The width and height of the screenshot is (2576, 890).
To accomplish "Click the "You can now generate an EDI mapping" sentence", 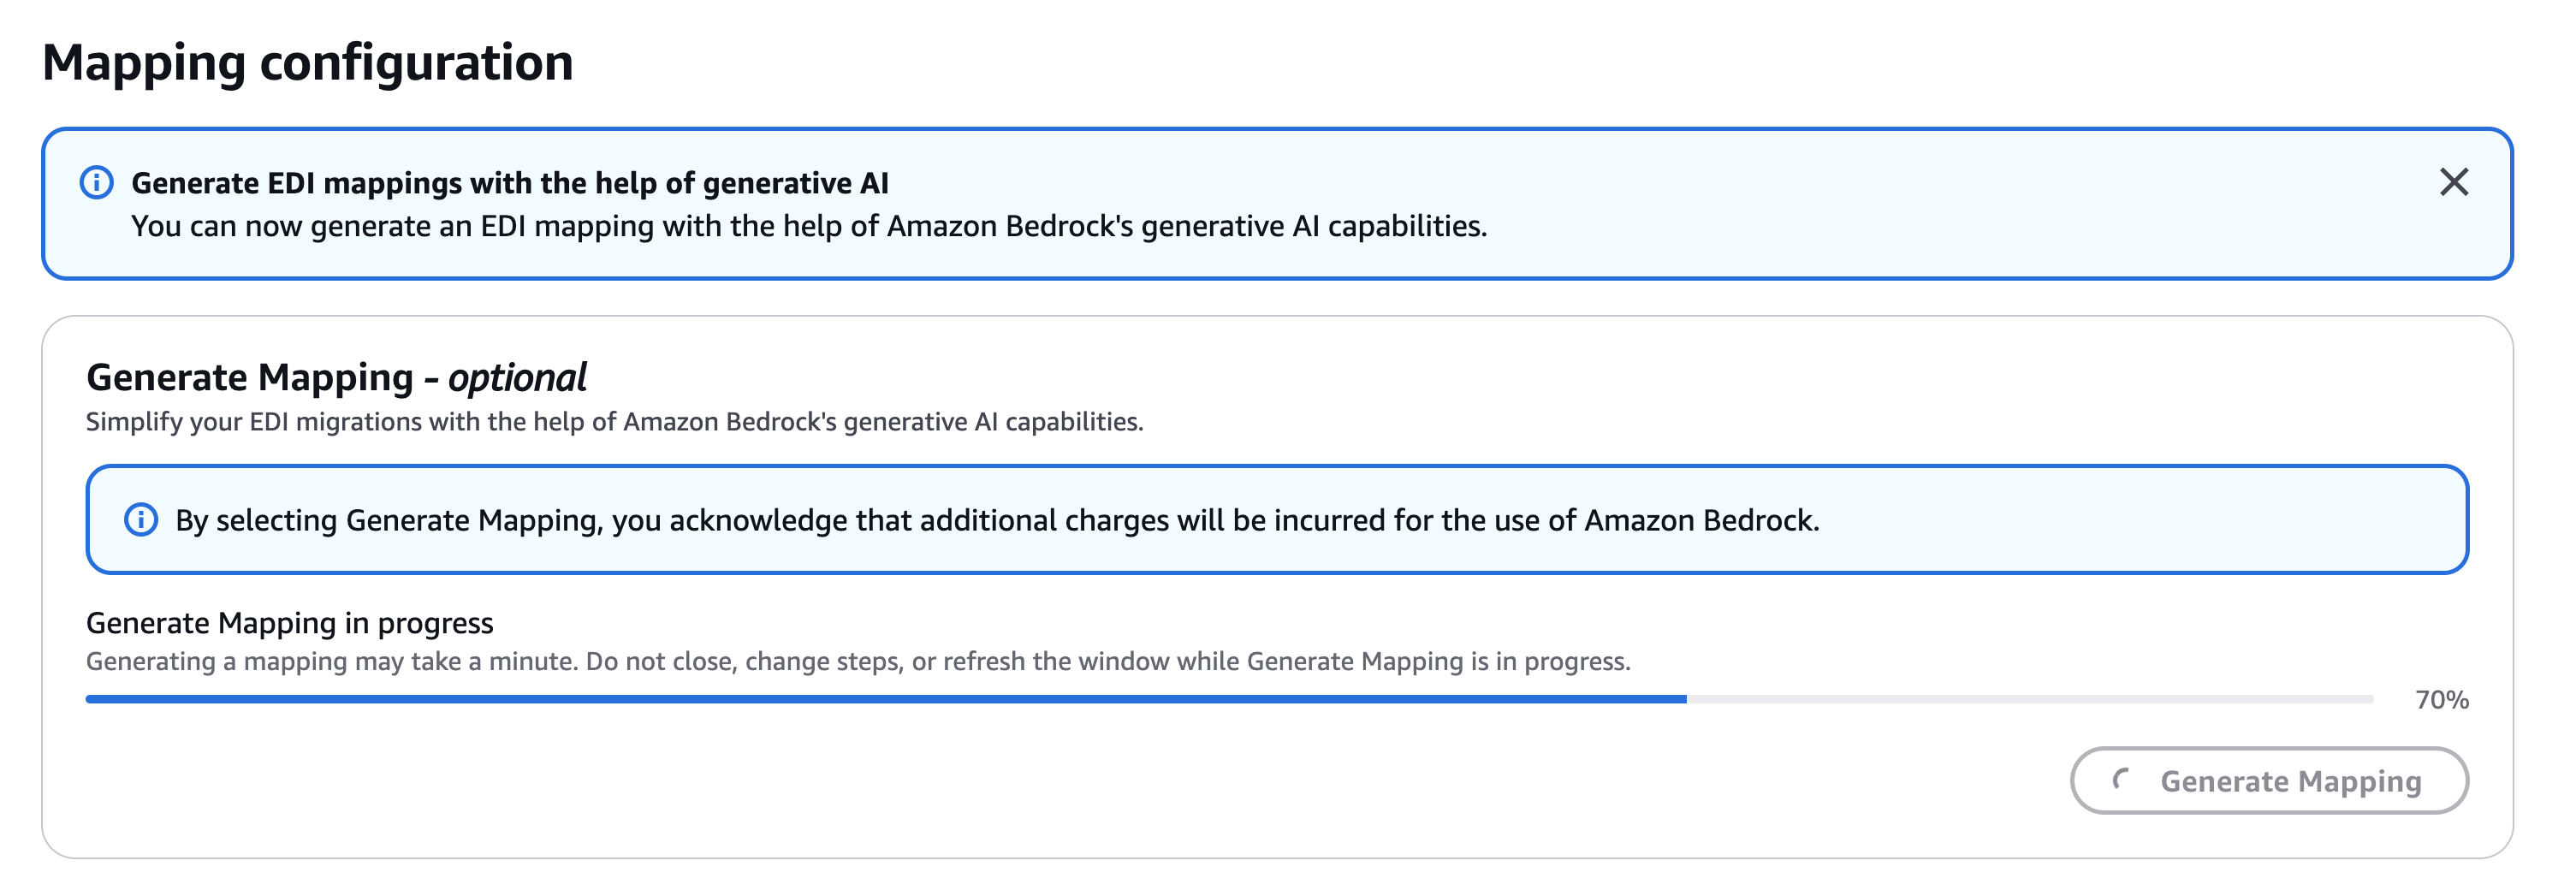I will coord(808,227).
